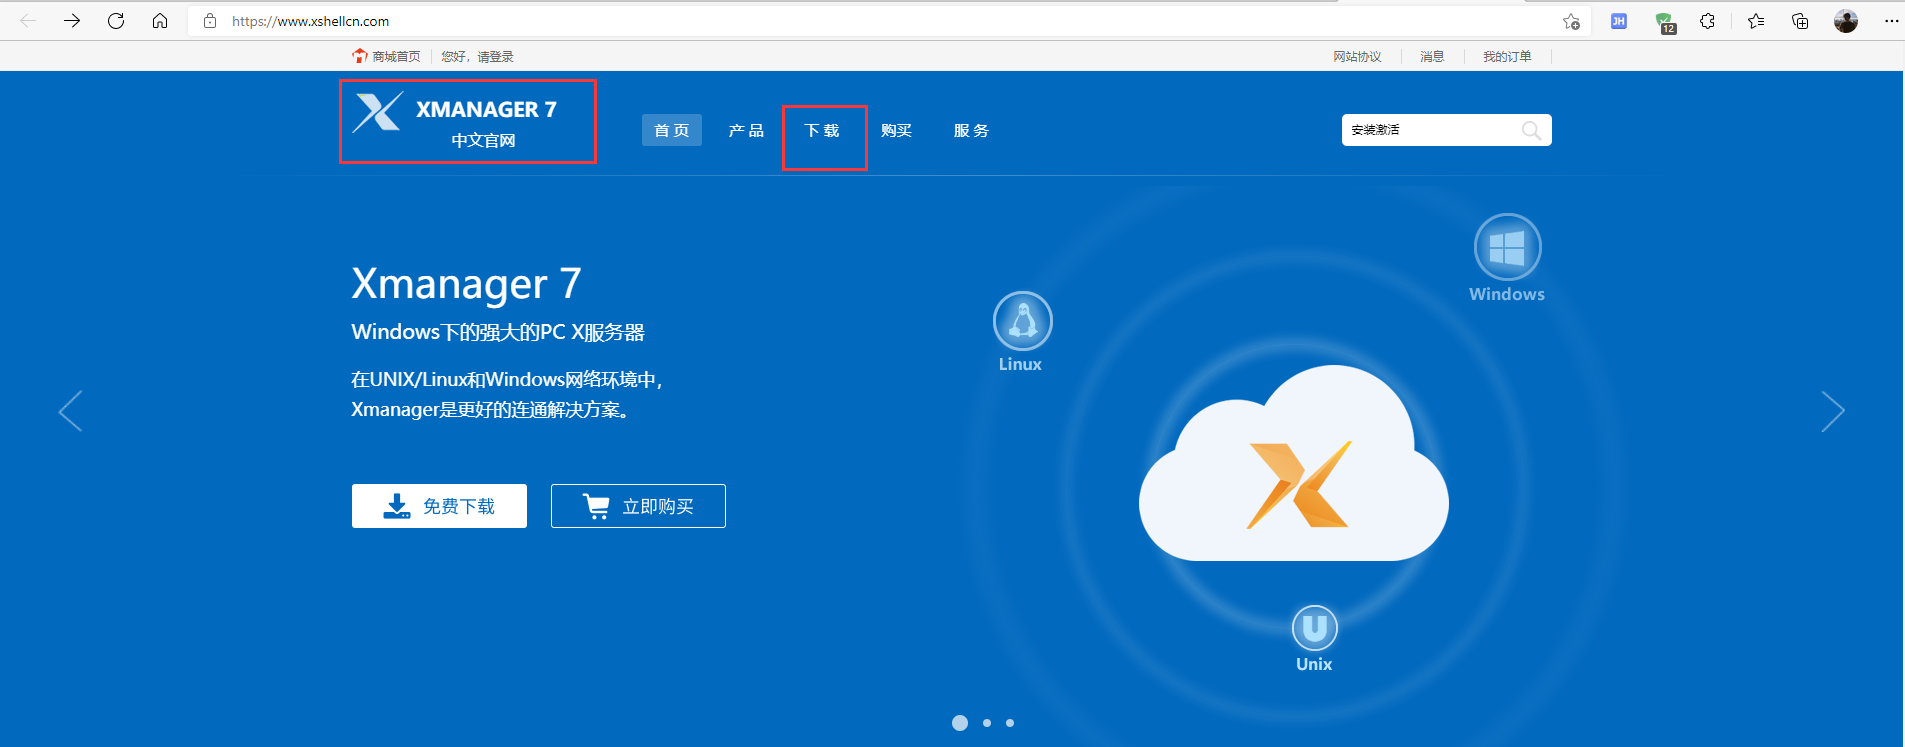View site lock security info icon
Viewport: 1905px width, 747px height.
point(210,21)
